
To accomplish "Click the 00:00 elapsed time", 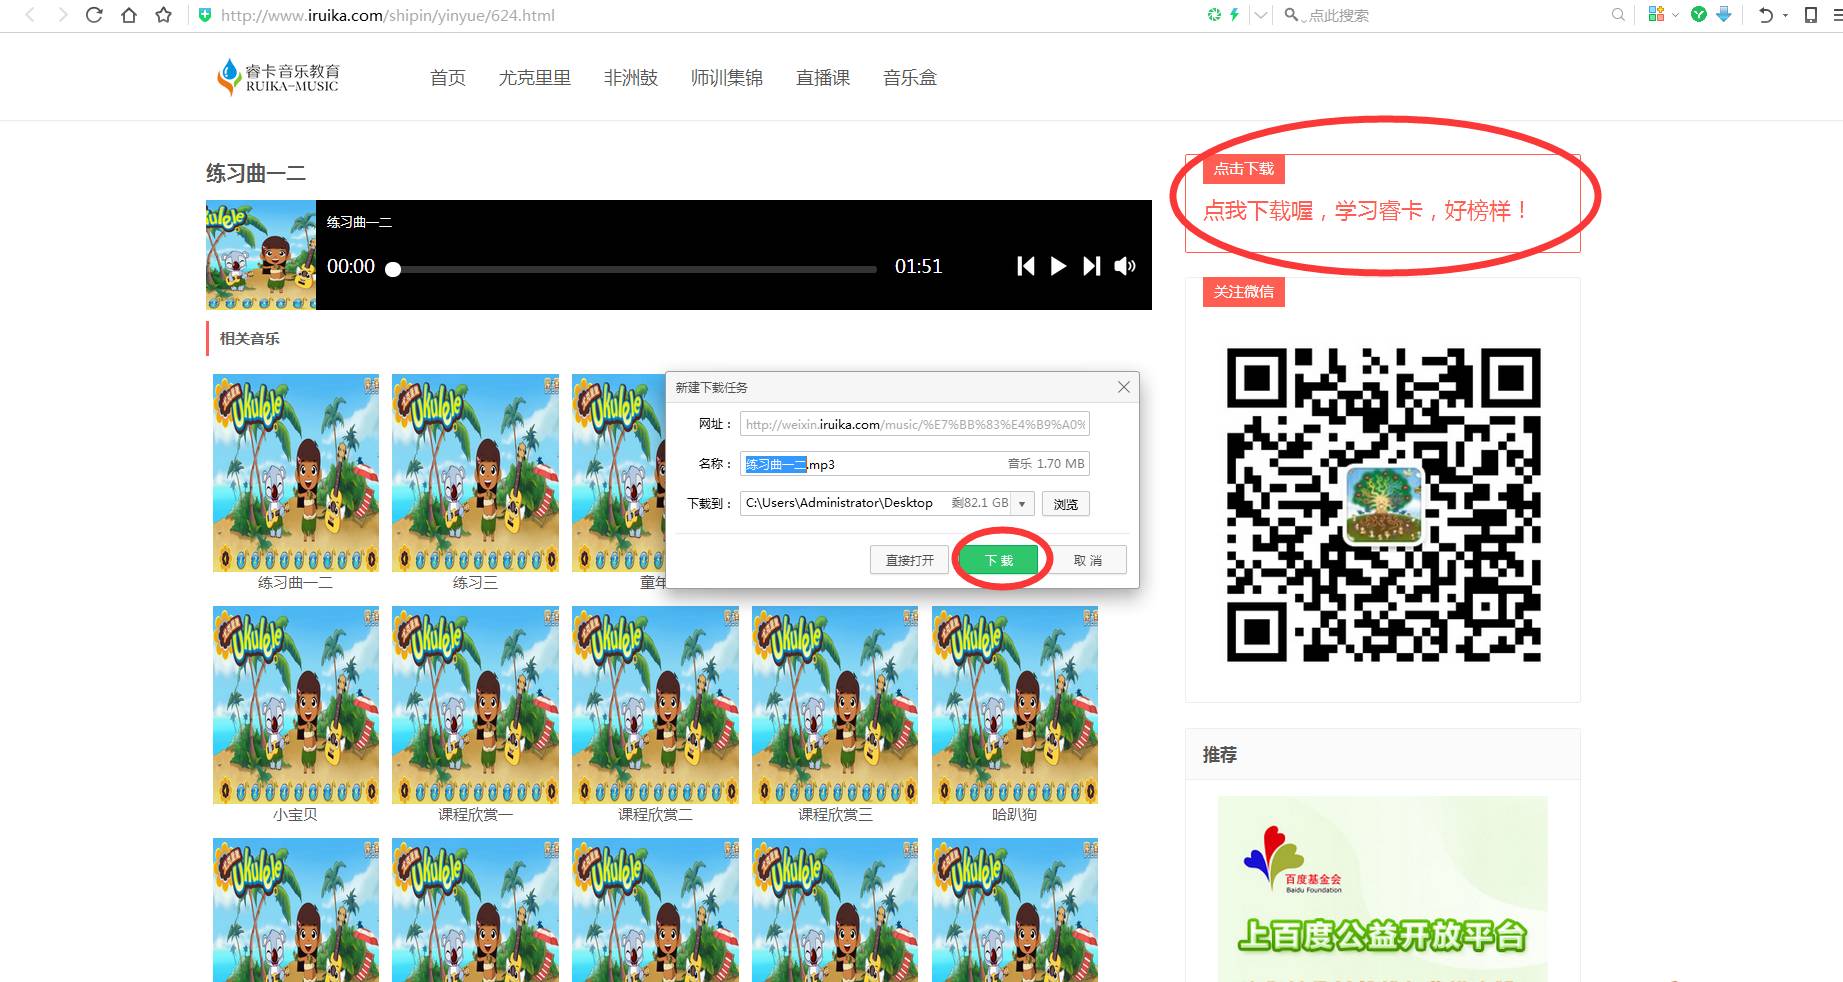I will click(x=351, y=266).
